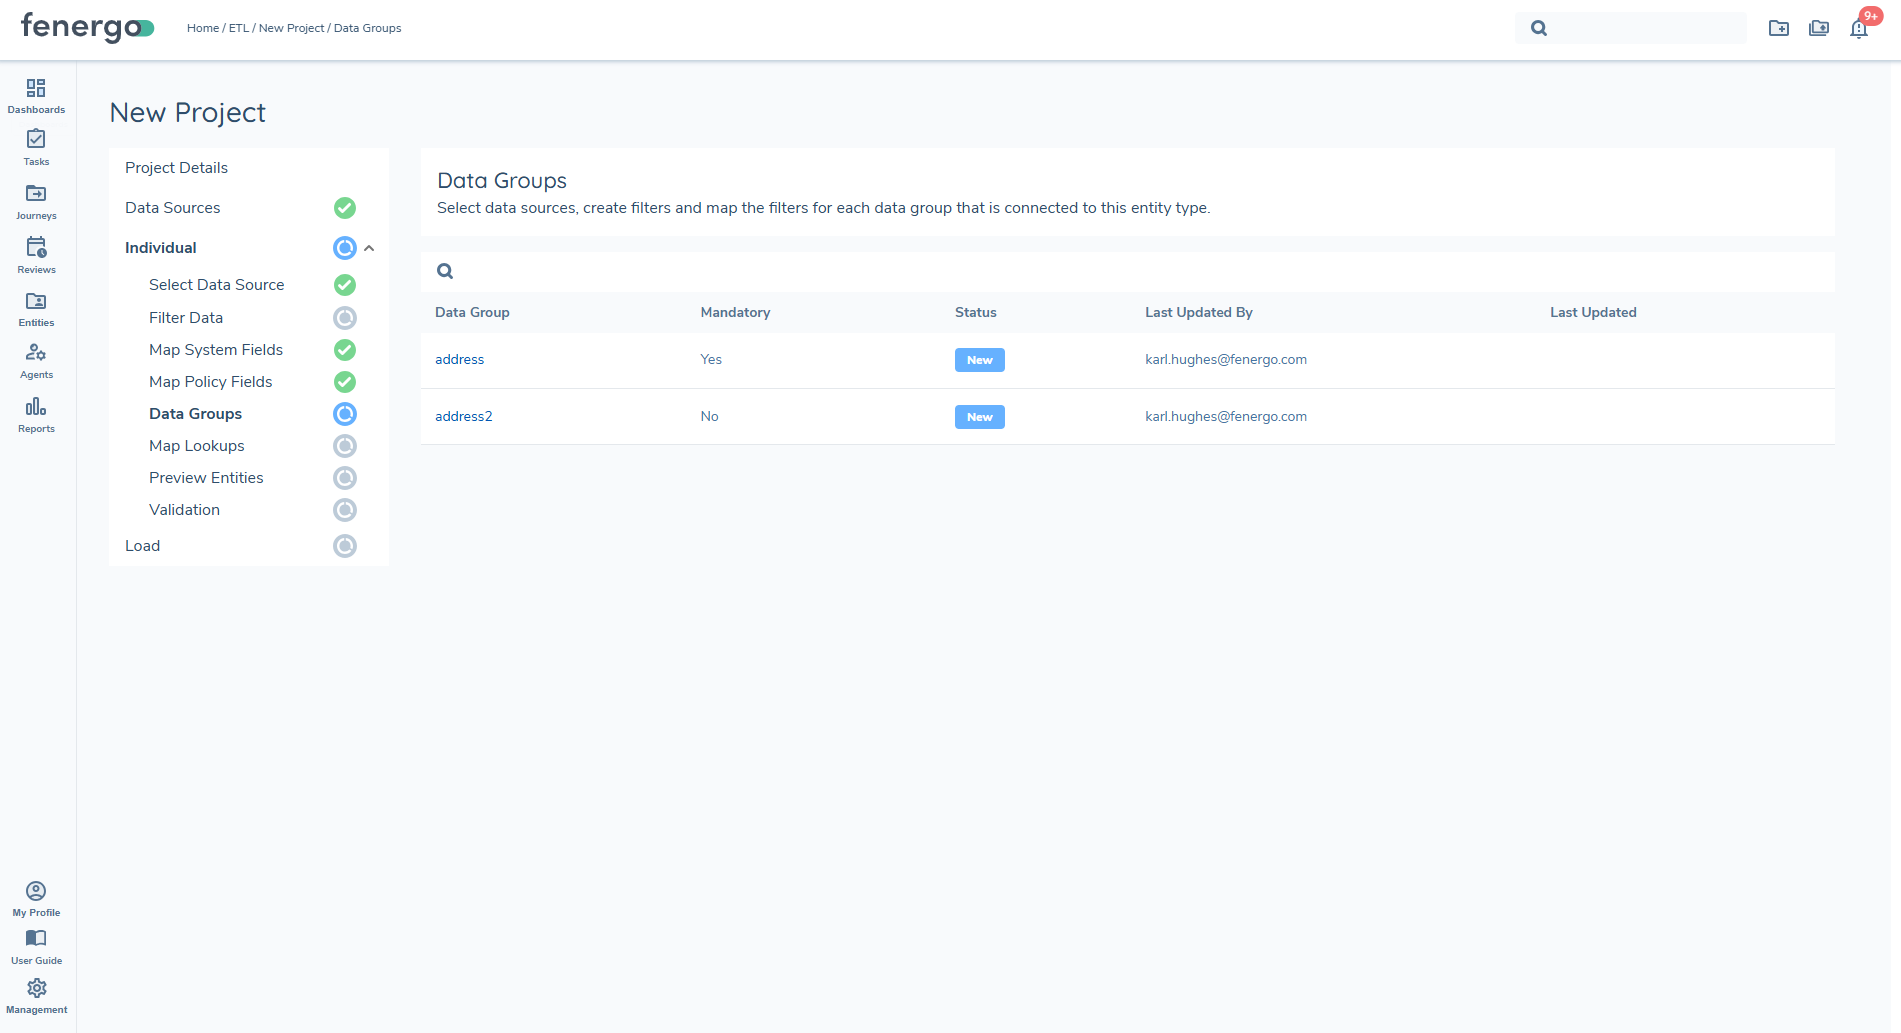Click the notifications bell icon
The image size is (1901, 1033).
(1858, 29)
